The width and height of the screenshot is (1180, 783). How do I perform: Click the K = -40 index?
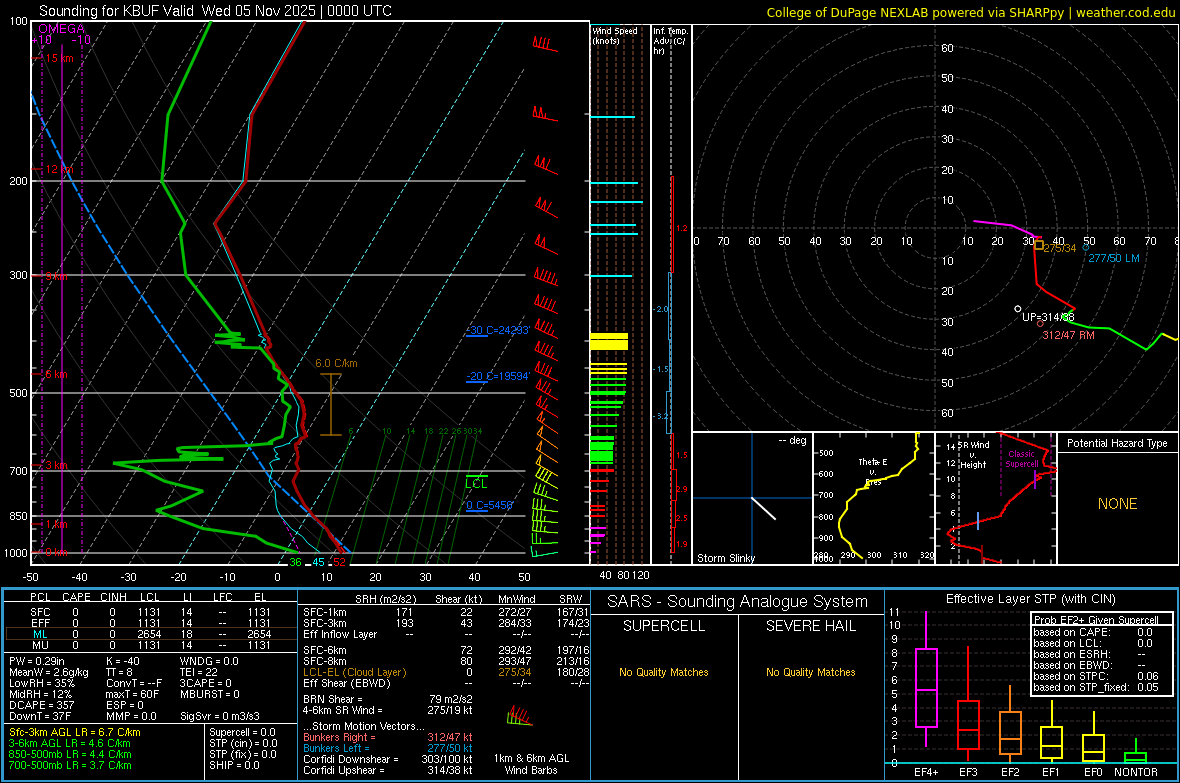click(x=123, y=661)
